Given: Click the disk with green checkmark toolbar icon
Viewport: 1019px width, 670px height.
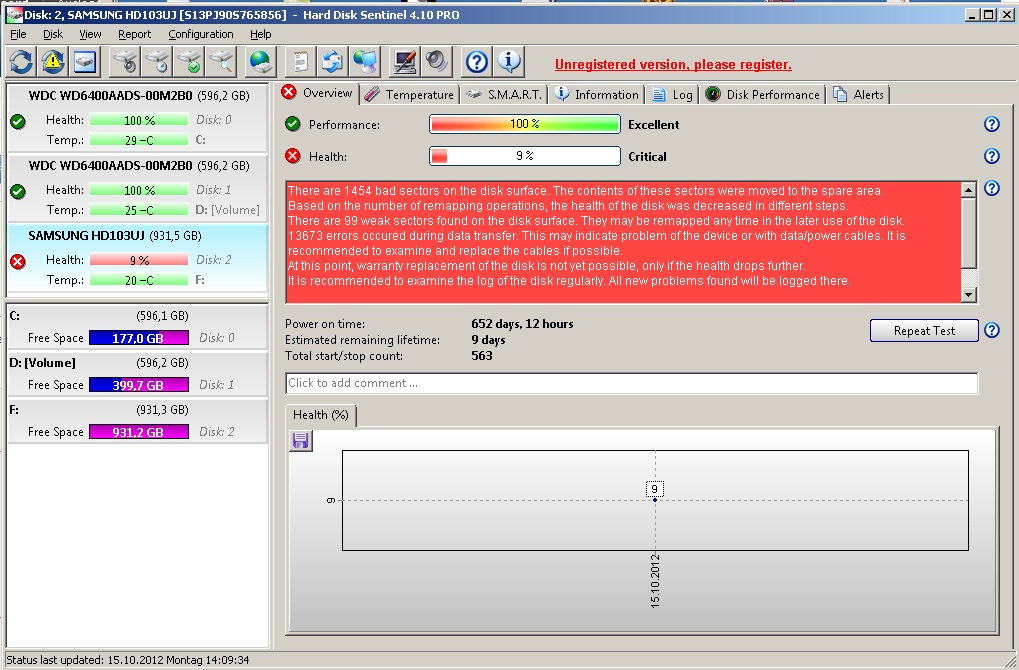Looking at the screenshot, I should coord(189,62).
